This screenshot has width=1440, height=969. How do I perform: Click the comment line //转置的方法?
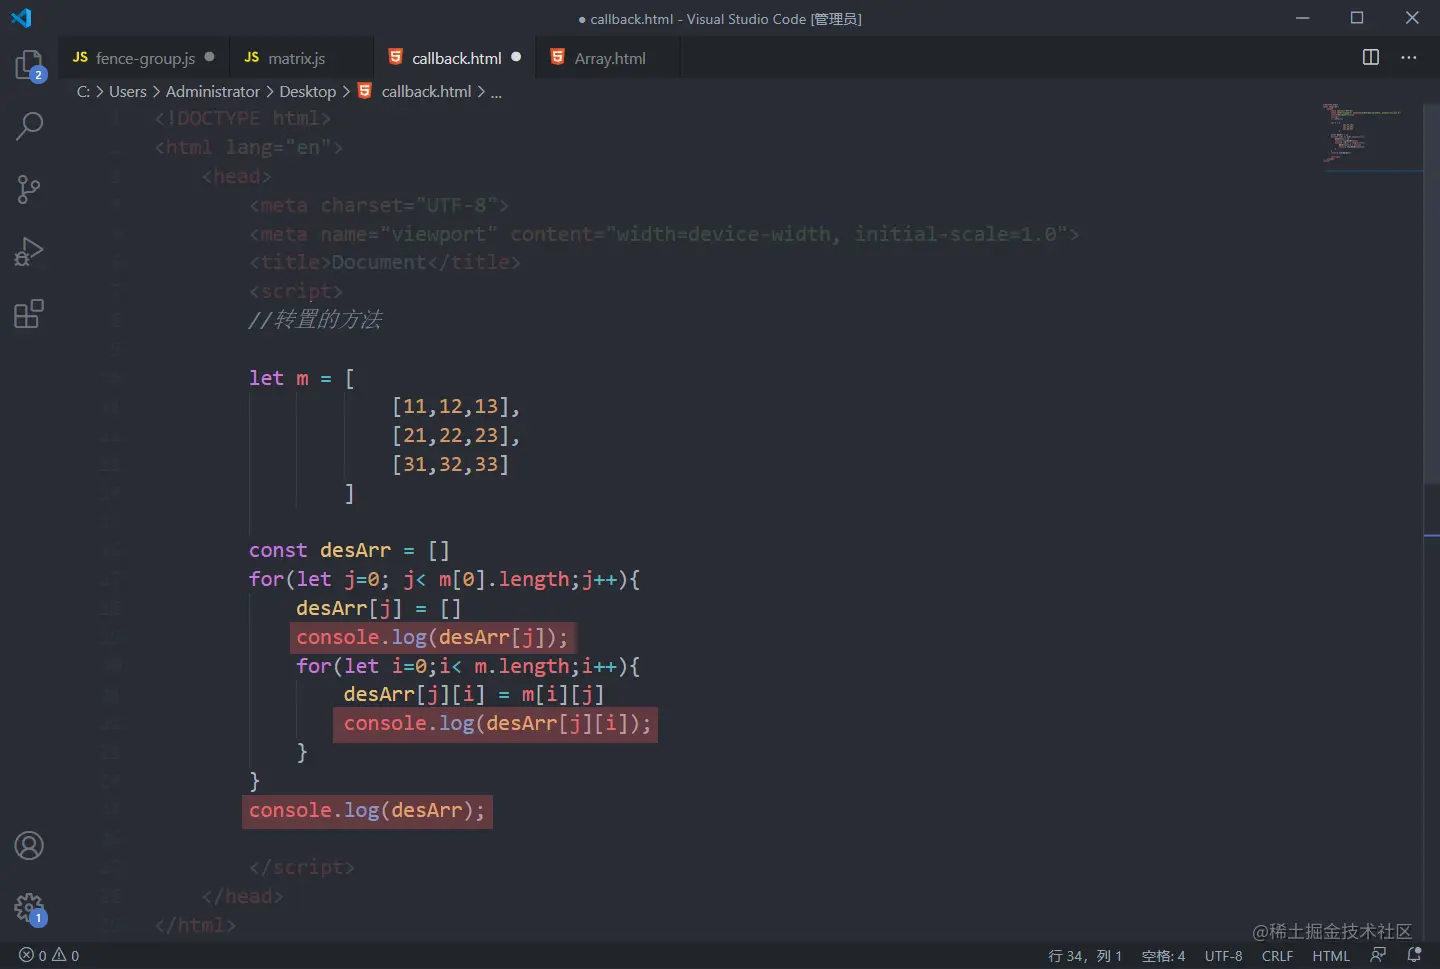tap(315, 320)
